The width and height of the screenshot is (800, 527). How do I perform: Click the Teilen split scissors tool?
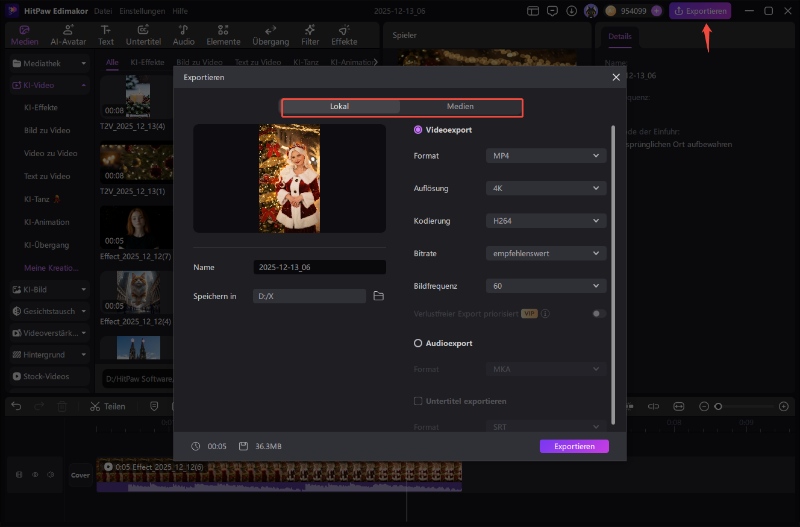click(x=107, y=407)
